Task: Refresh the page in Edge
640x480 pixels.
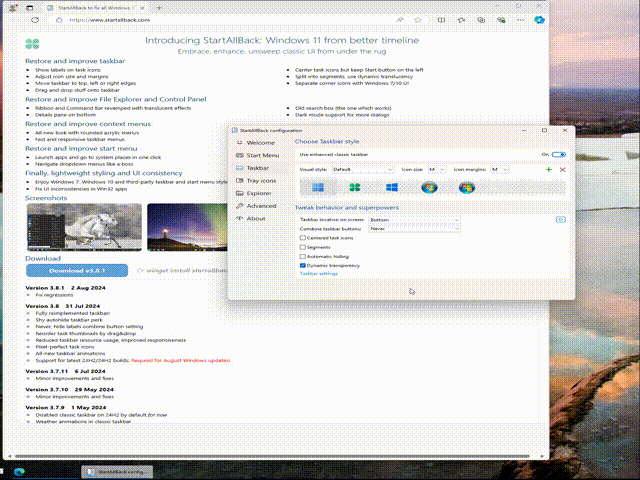Action: point(35,20)
